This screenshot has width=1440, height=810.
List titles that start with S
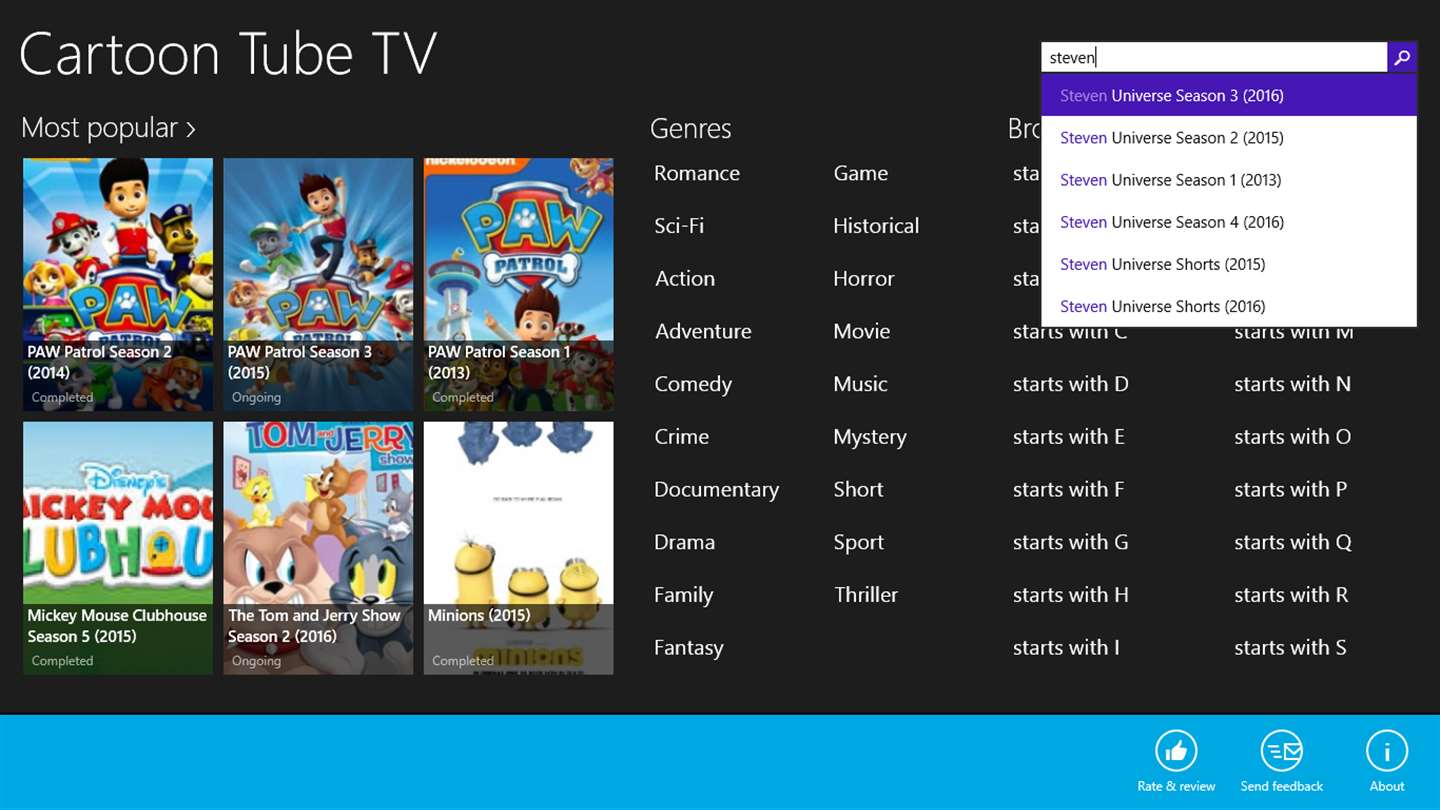coord(1290,648)
